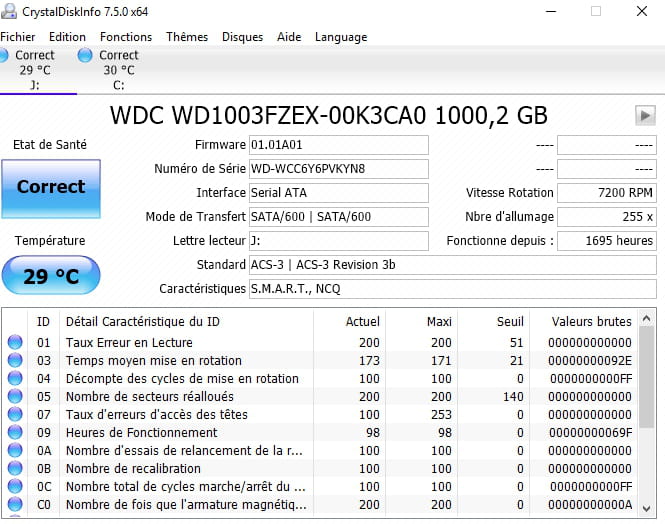Open the Fichier menu

pos(18,37)
